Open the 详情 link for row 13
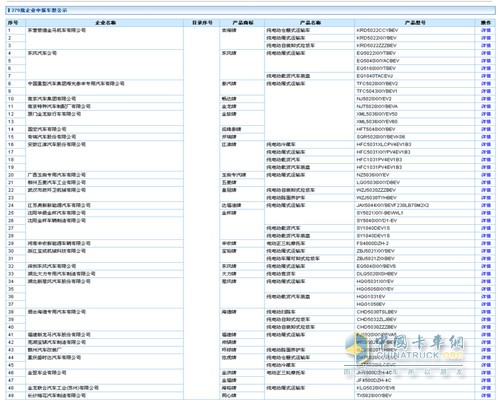Screen dimensions: 500x400 click(486, 122)
